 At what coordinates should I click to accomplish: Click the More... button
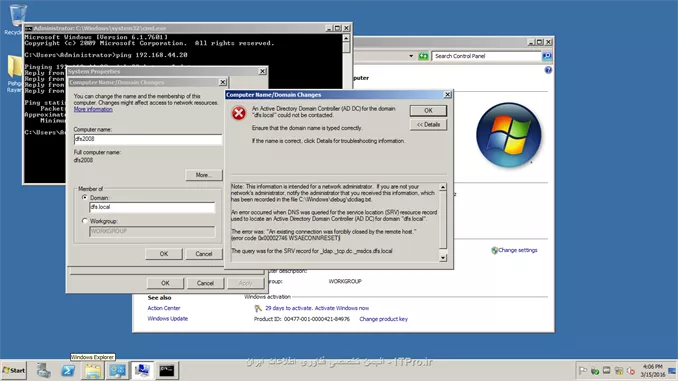tap(204, 175)
